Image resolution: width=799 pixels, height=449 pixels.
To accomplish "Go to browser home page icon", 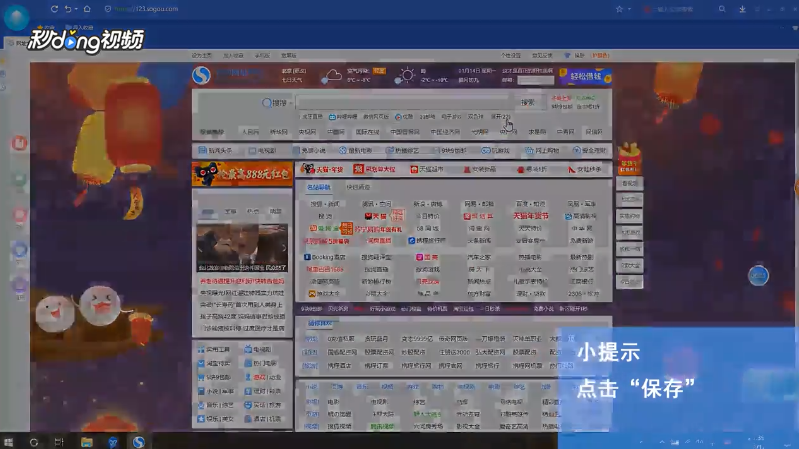I will (x=87, y=9).
